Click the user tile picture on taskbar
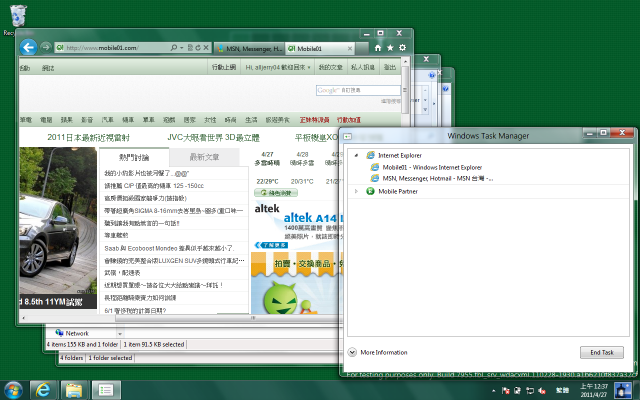 (x=623, y=390)
